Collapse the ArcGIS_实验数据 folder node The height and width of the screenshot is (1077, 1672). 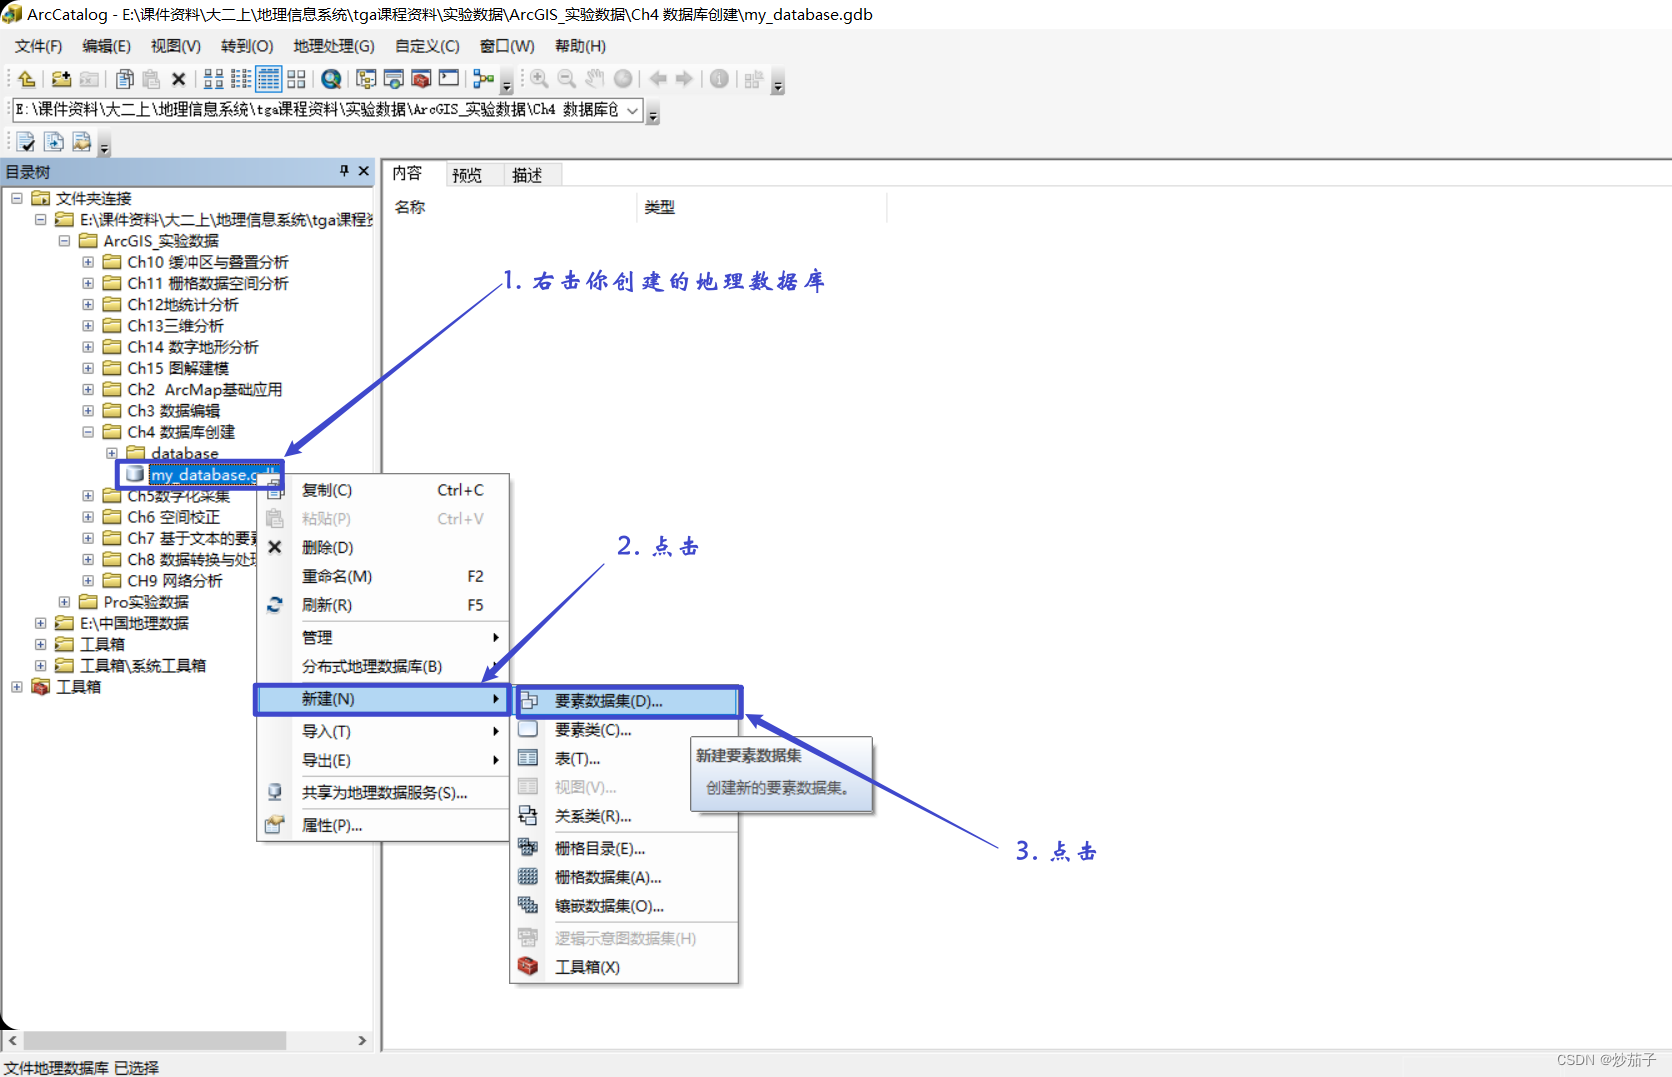[64, 241]
